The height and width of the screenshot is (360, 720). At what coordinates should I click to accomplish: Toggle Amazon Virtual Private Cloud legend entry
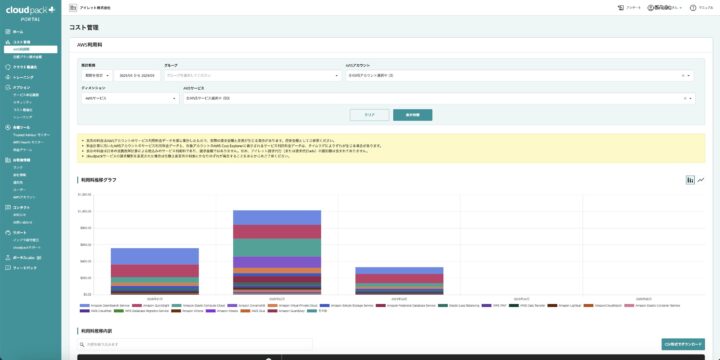pyautogui.click(x=292, y=305)
